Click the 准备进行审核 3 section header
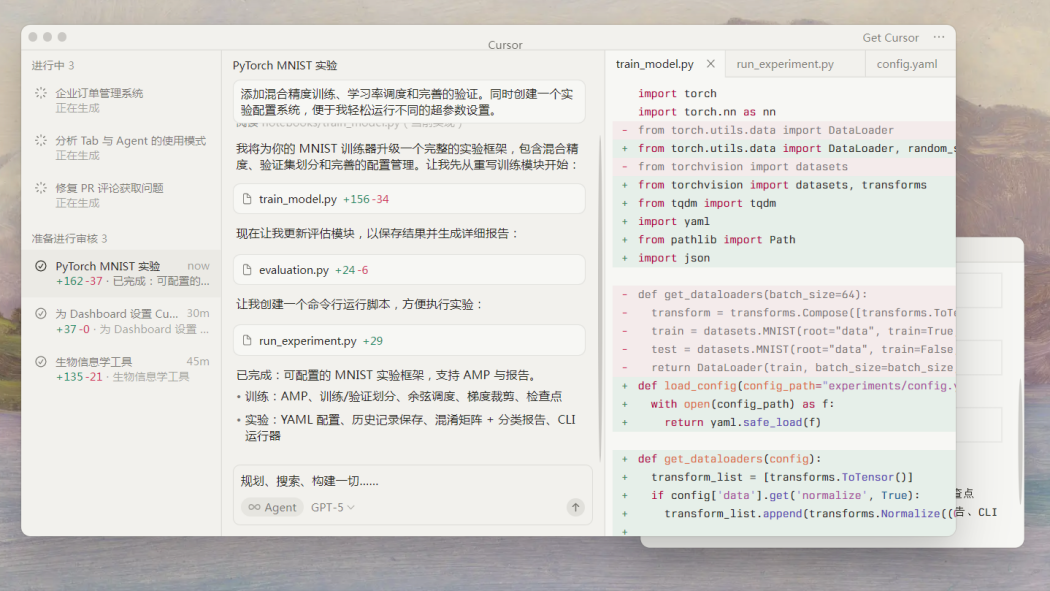The width and height of the screenshot is (1050, 591). (69, 238)
